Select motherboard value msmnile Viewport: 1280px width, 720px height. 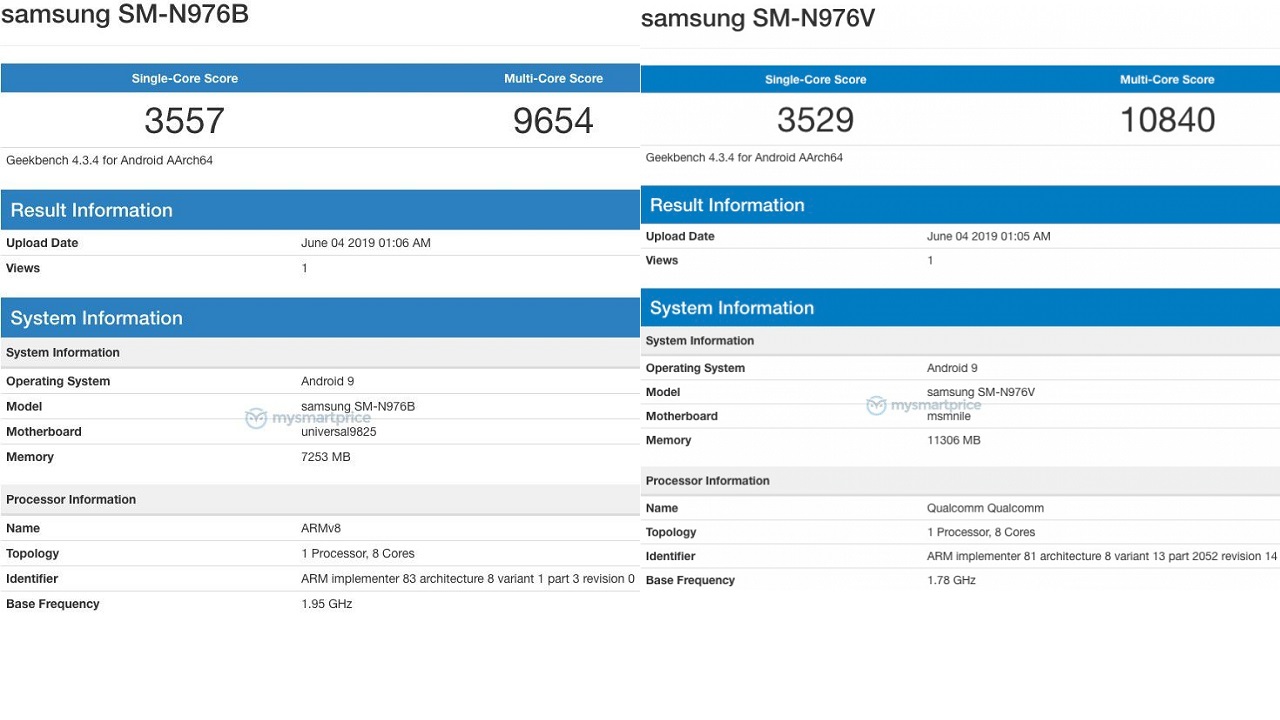949,417
